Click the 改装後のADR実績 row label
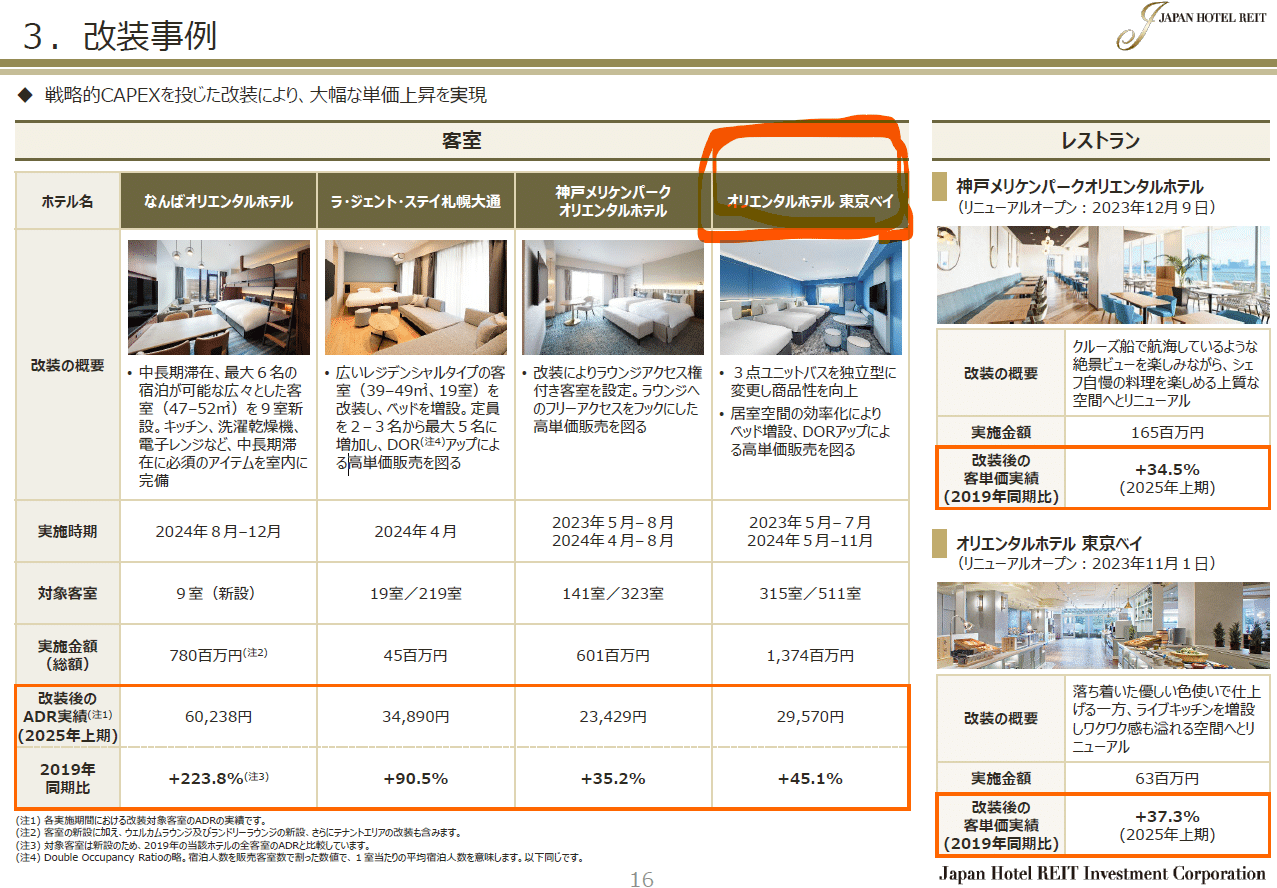Image resolution: width=1277 pixels, height=888 pixels. [x=67, y=716]
